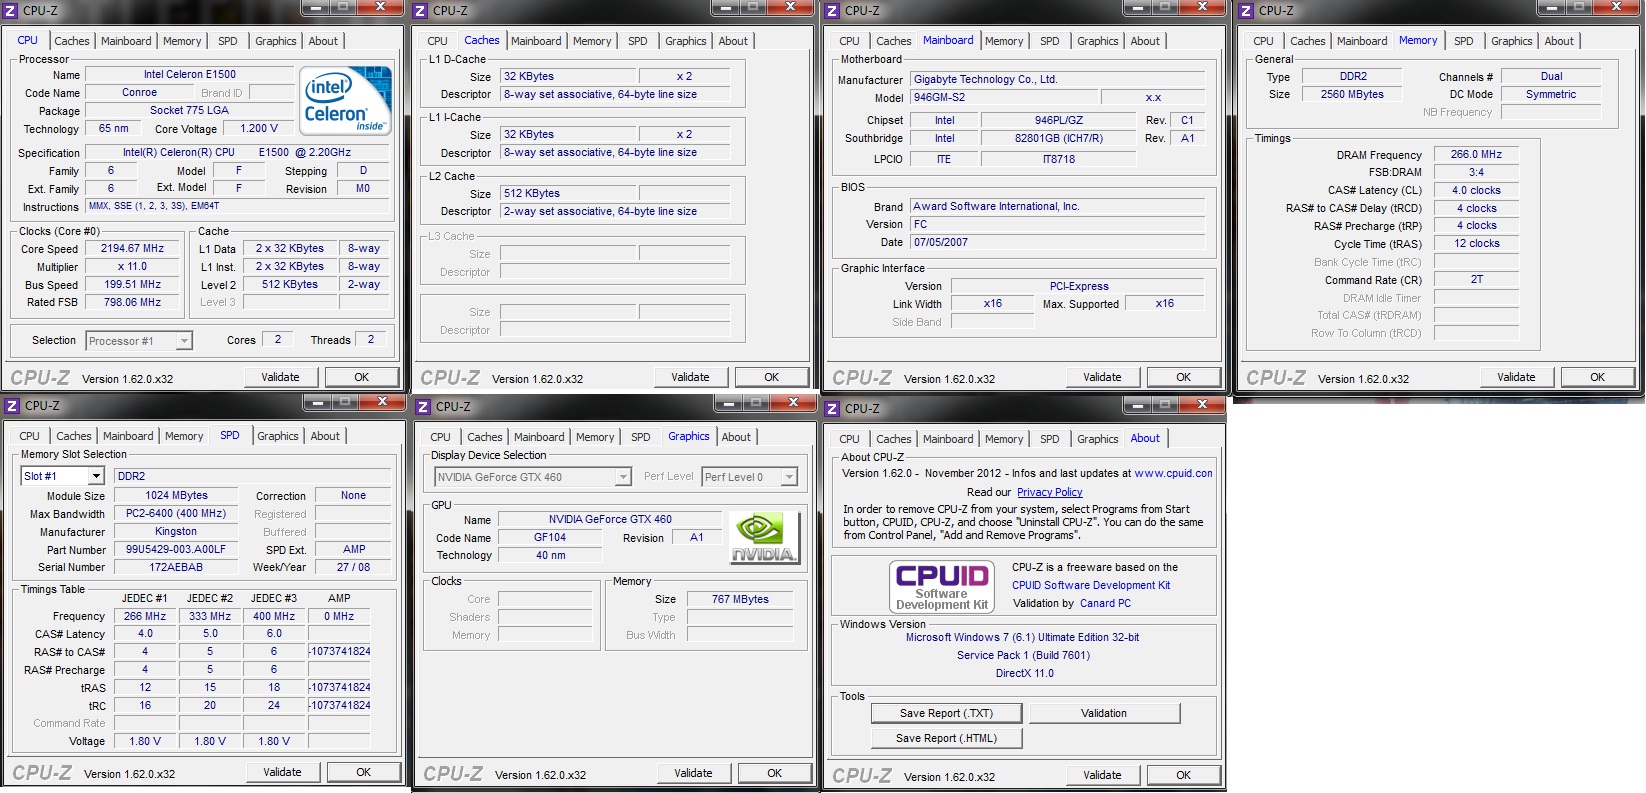This screenshot has height=793, width=1646.
Task: Click the NVIDIA logo in the Graphics window
Action: (x=764, y=538)
